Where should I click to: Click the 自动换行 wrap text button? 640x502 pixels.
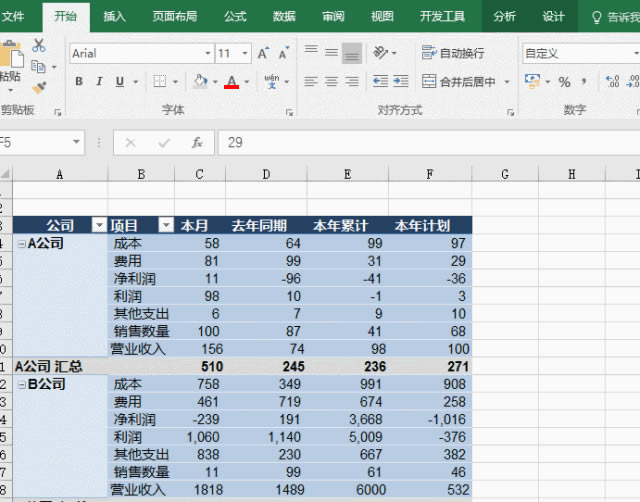tap(453, 53)
